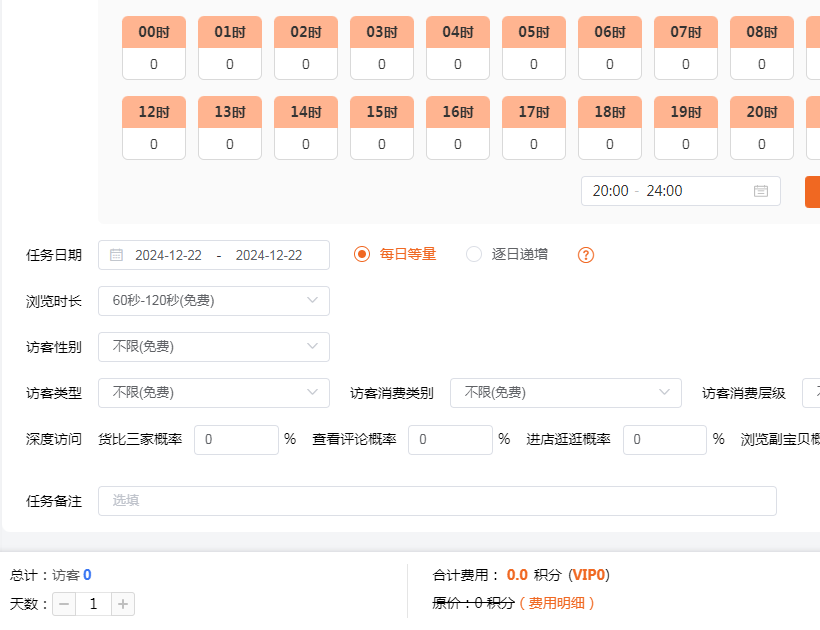Click the 查看评论概率 input box

450,439
